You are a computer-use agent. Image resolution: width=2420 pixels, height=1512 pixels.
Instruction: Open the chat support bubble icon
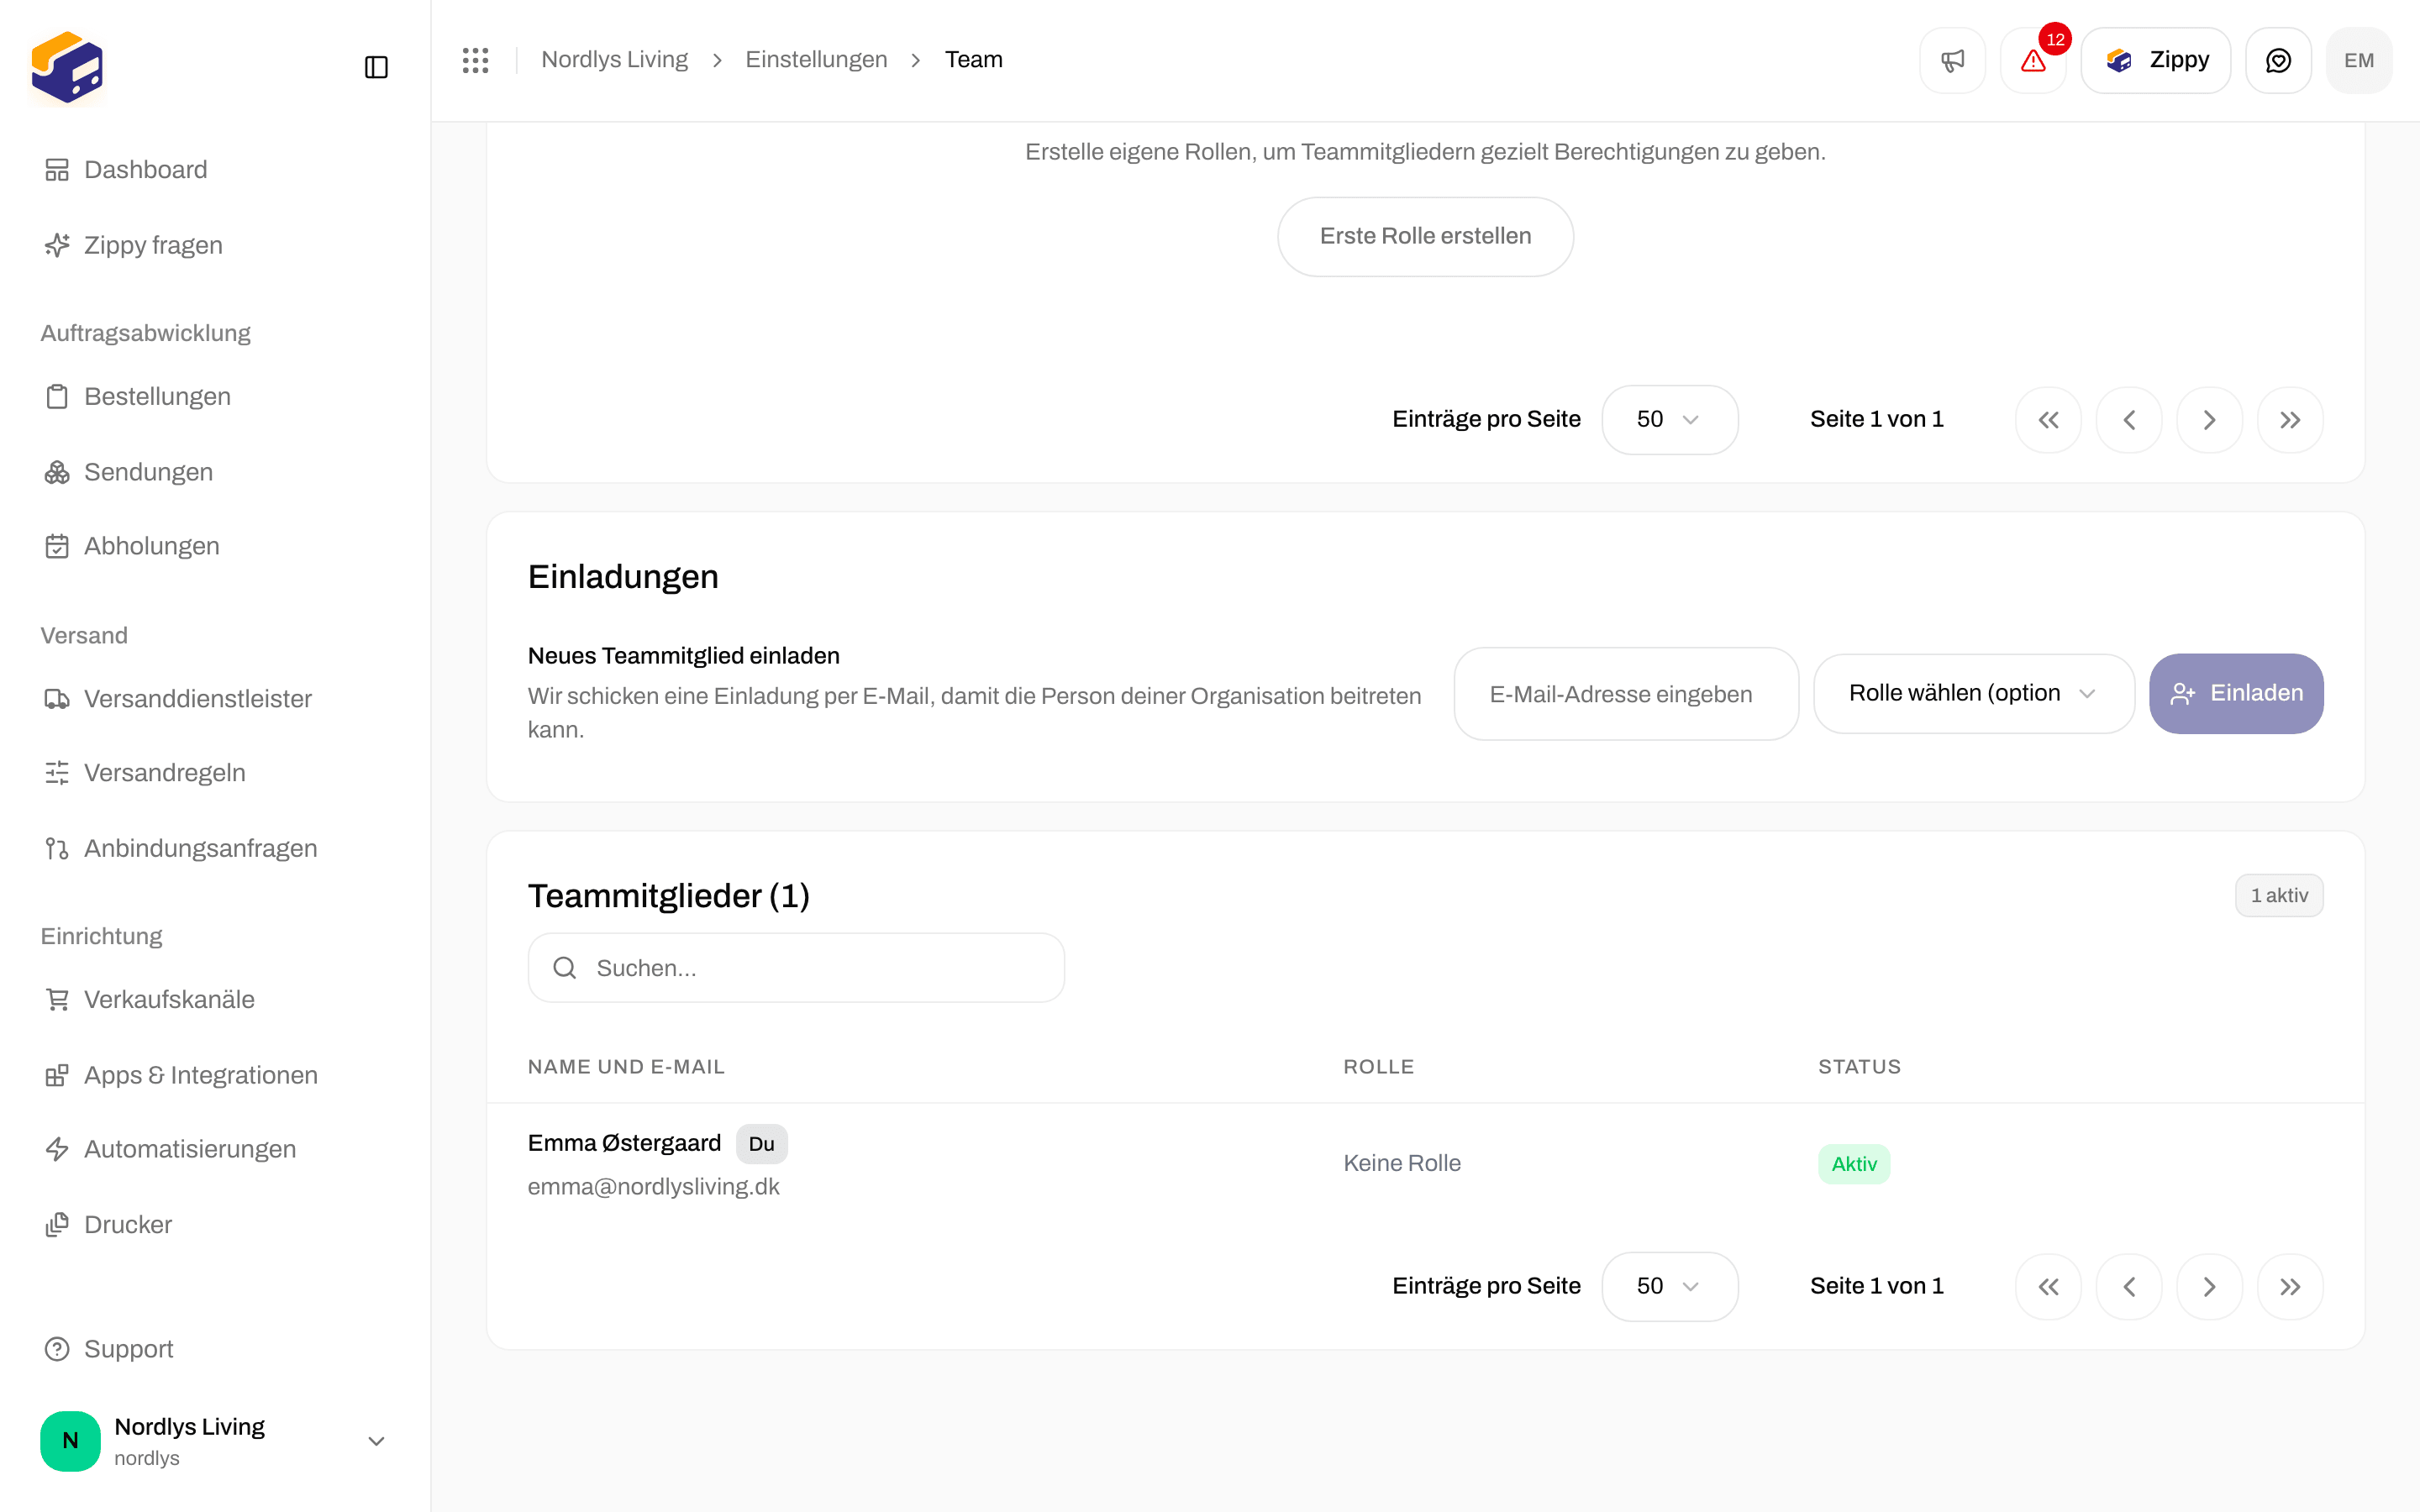tap(2278, 60)
